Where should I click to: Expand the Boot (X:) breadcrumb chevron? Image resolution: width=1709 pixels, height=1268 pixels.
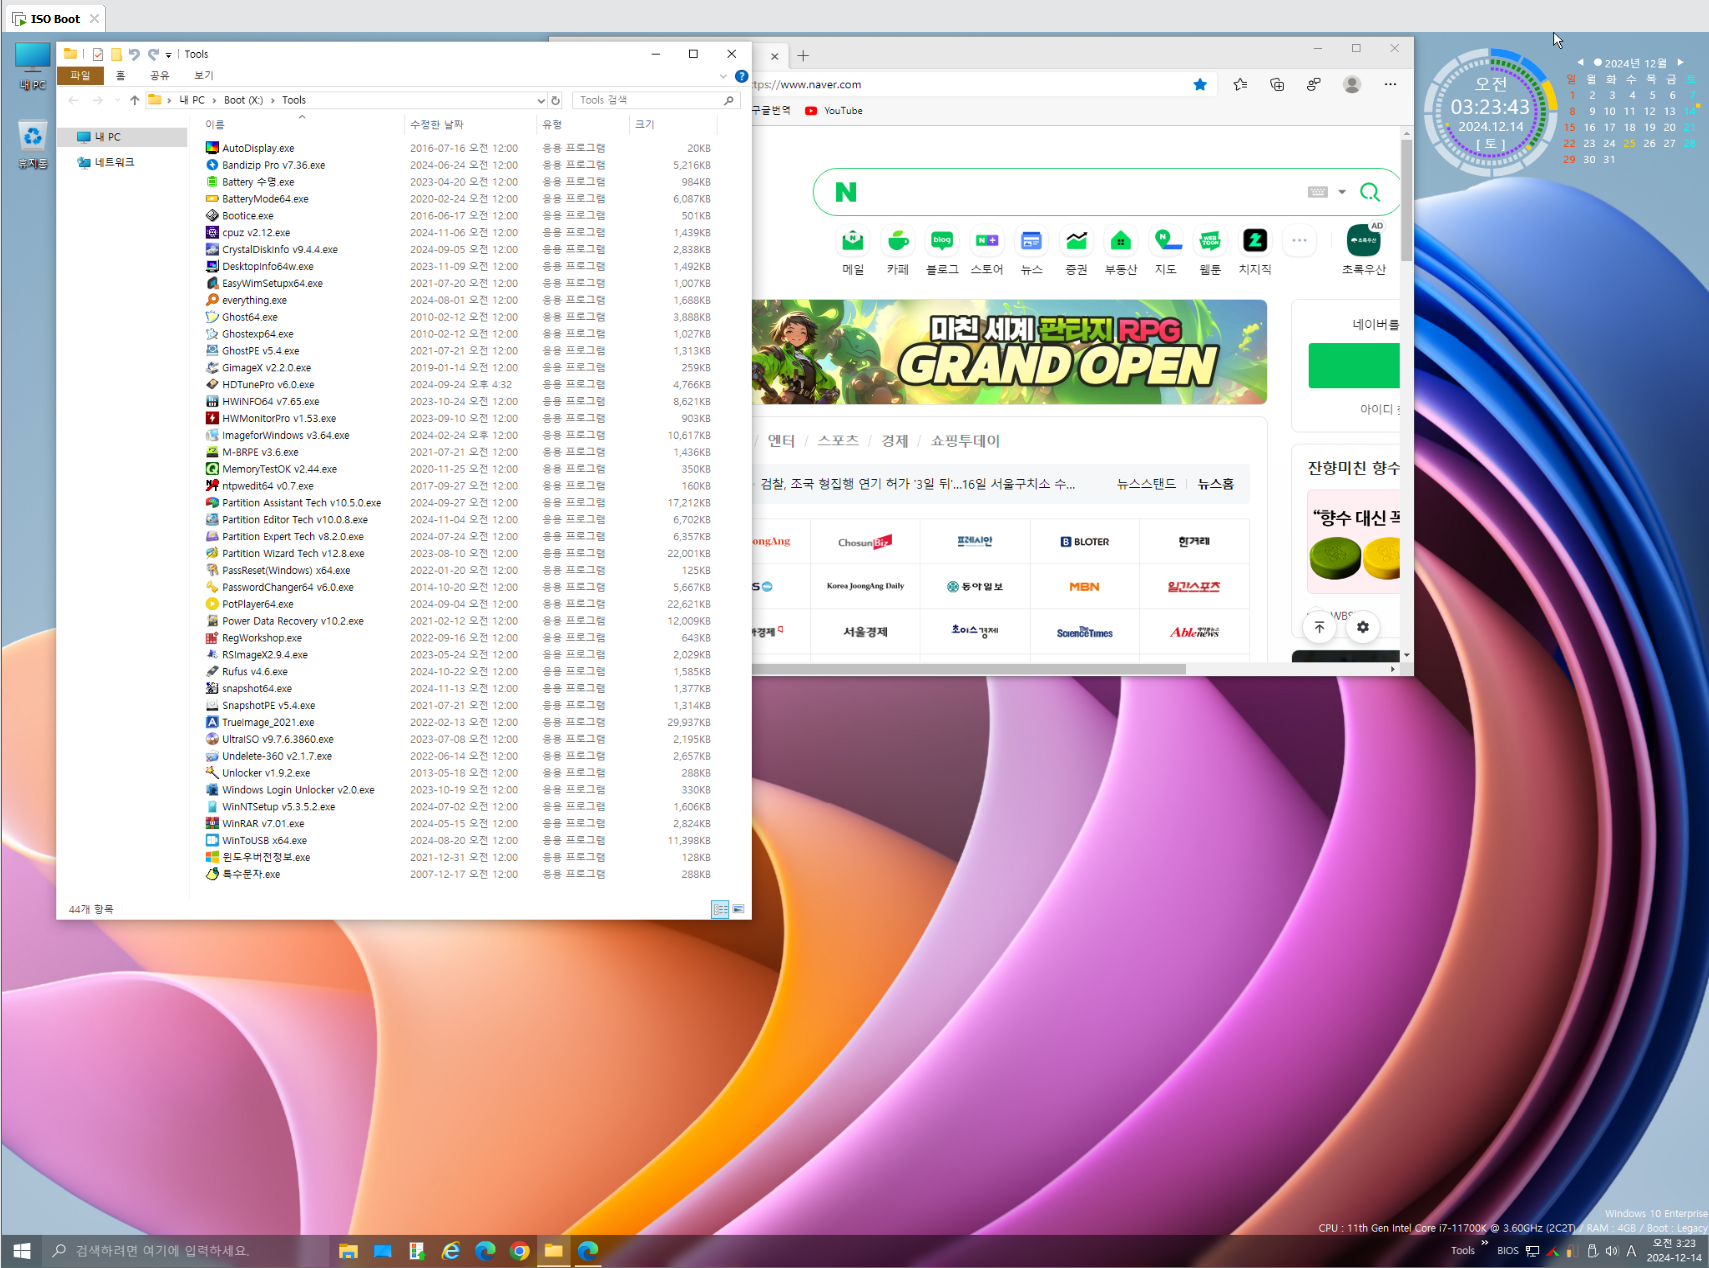point(272,100)
